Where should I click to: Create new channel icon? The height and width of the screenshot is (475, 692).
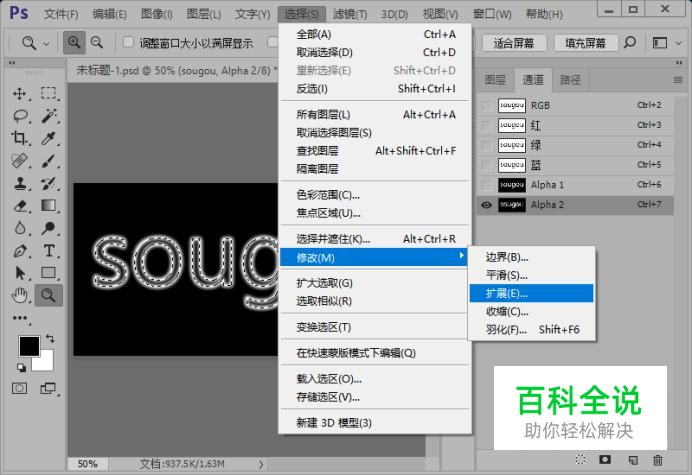click(633, 460)
